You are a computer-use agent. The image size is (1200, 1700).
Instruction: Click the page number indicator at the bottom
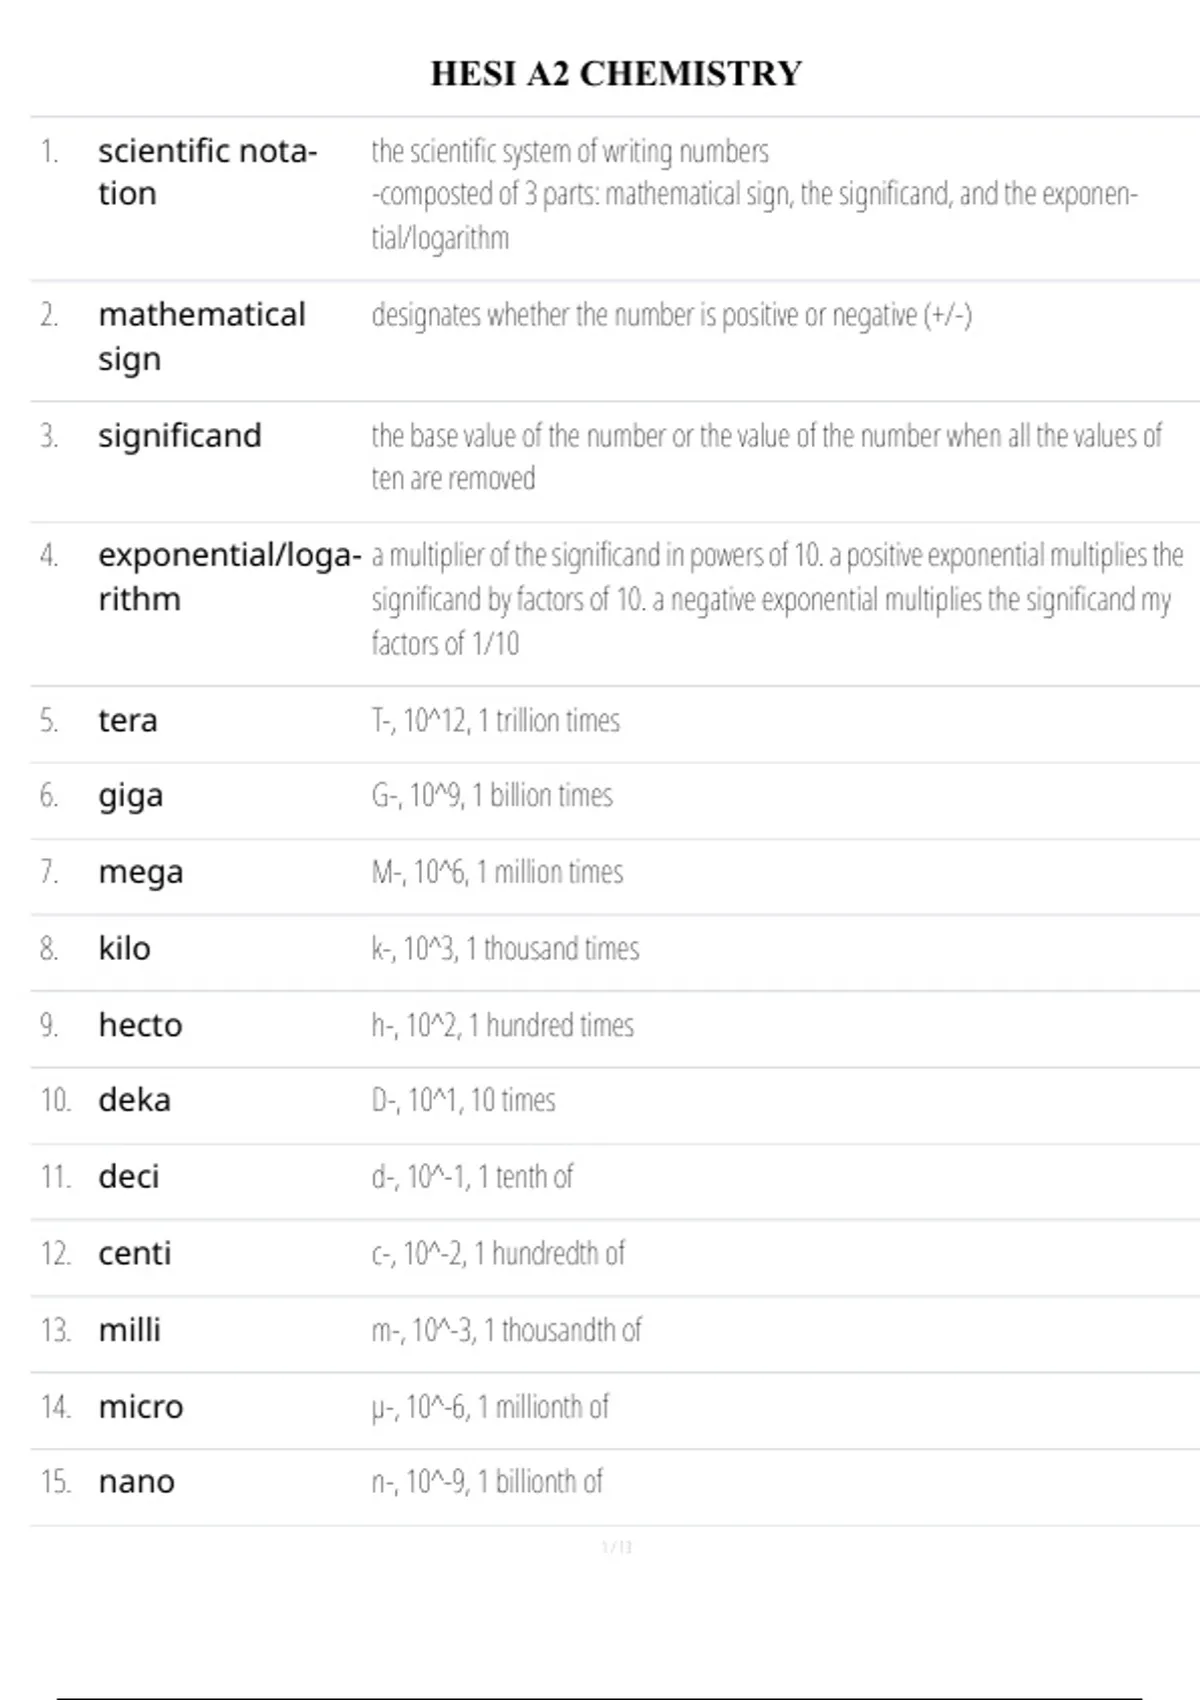pyautogui.click(x=617, y=1548)
